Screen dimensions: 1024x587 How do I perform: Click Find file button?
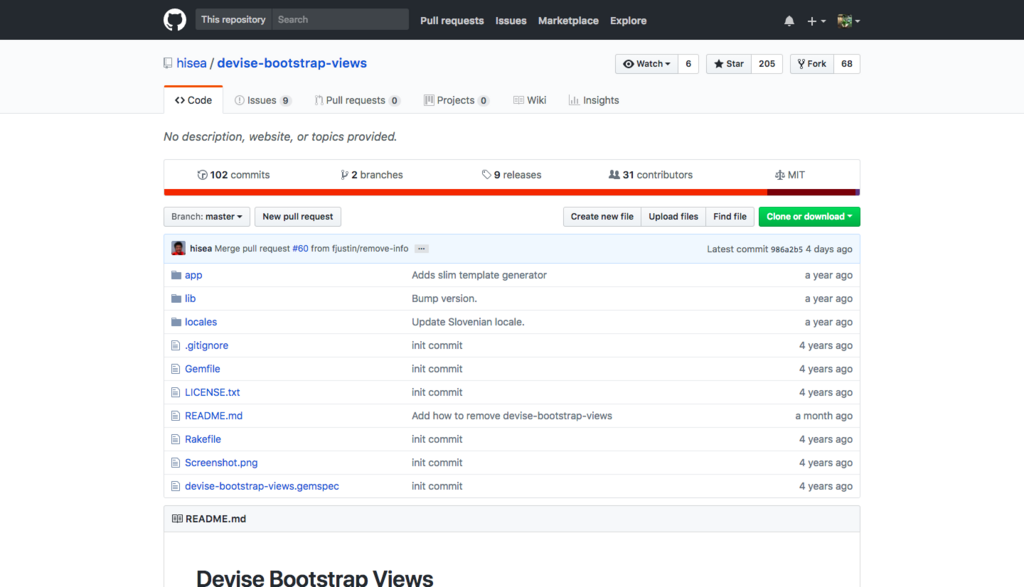click(x=729, y=217)
